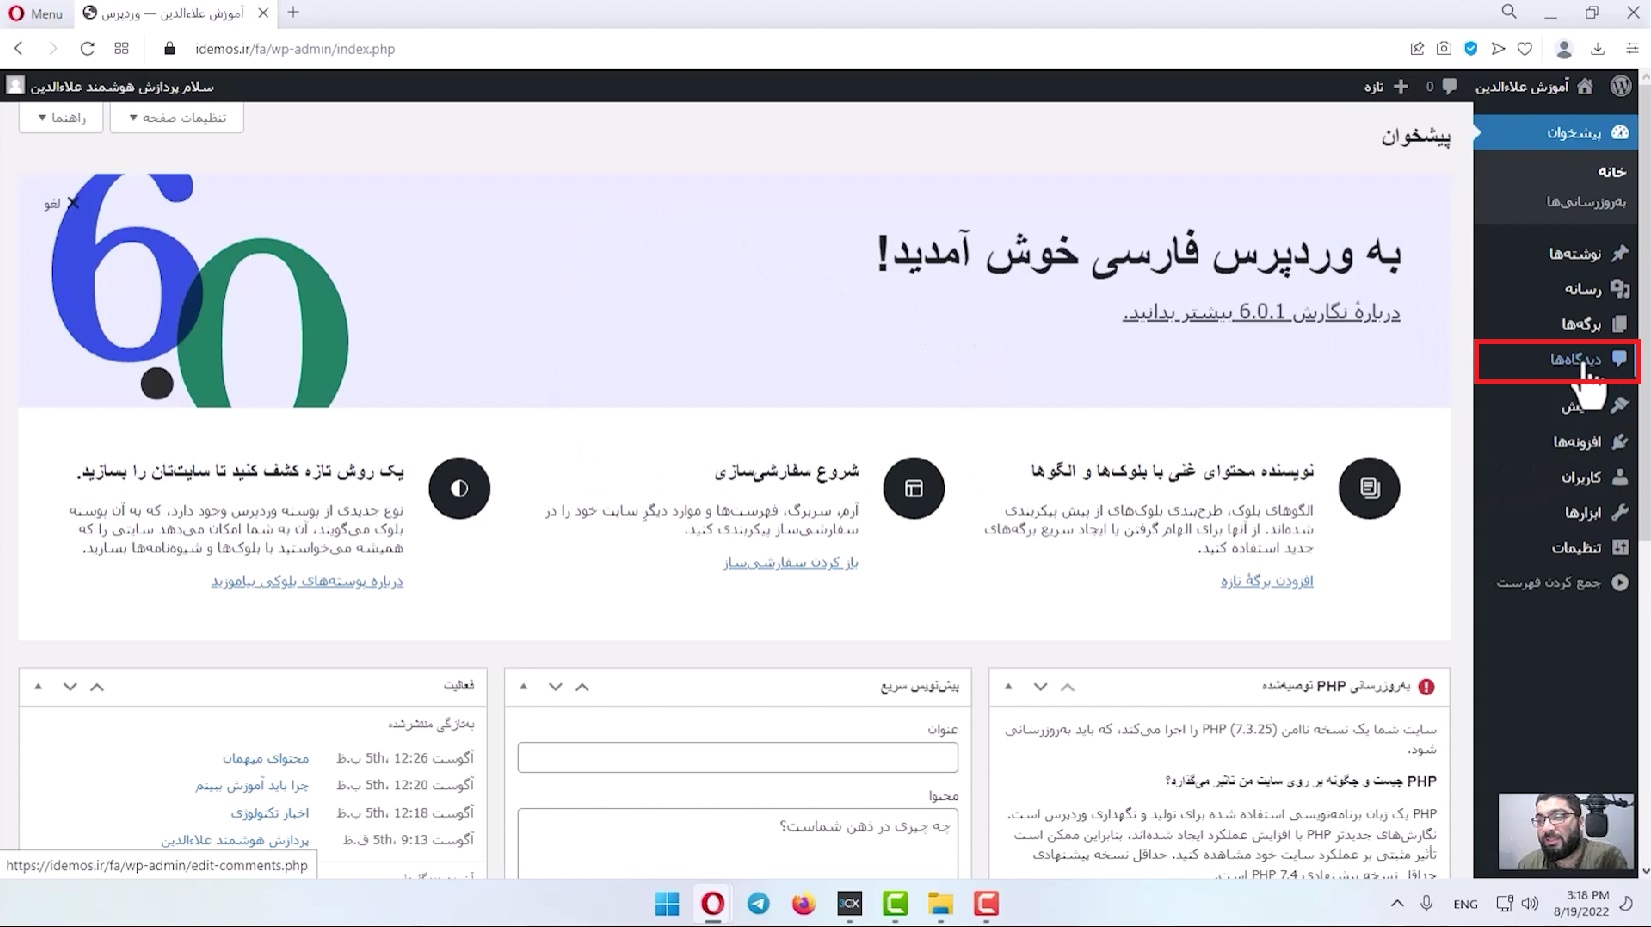Toggle فعالیت widget panel triangle

[38, 686]
